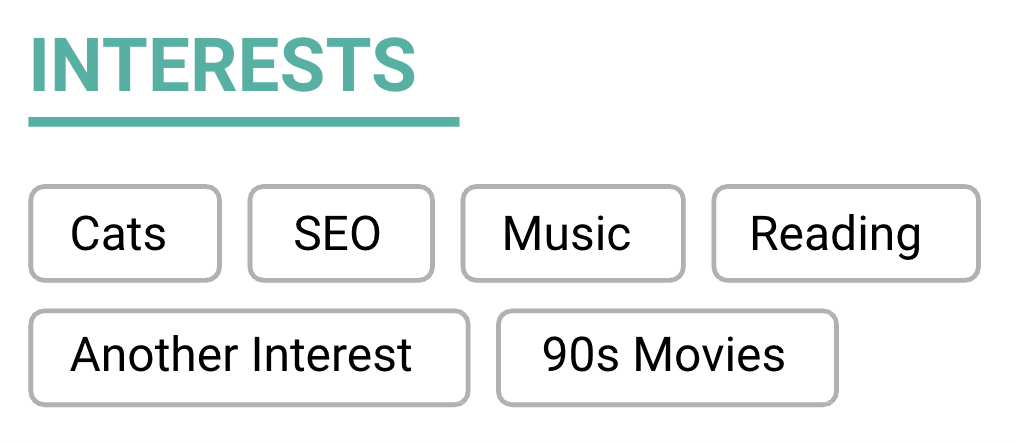
Task: Click the Cats interest tag
Action: [124, 234]
